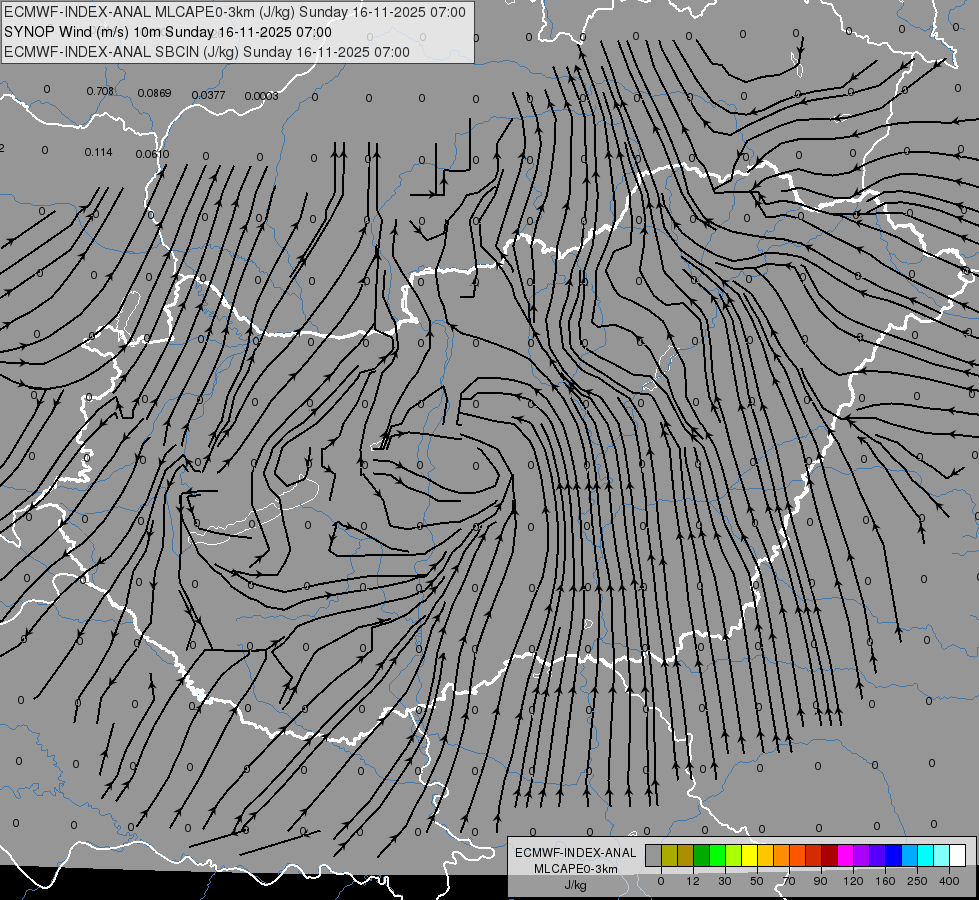Click the legend label 400
Screen dimensions: 979x900
[x=949, y=881]
